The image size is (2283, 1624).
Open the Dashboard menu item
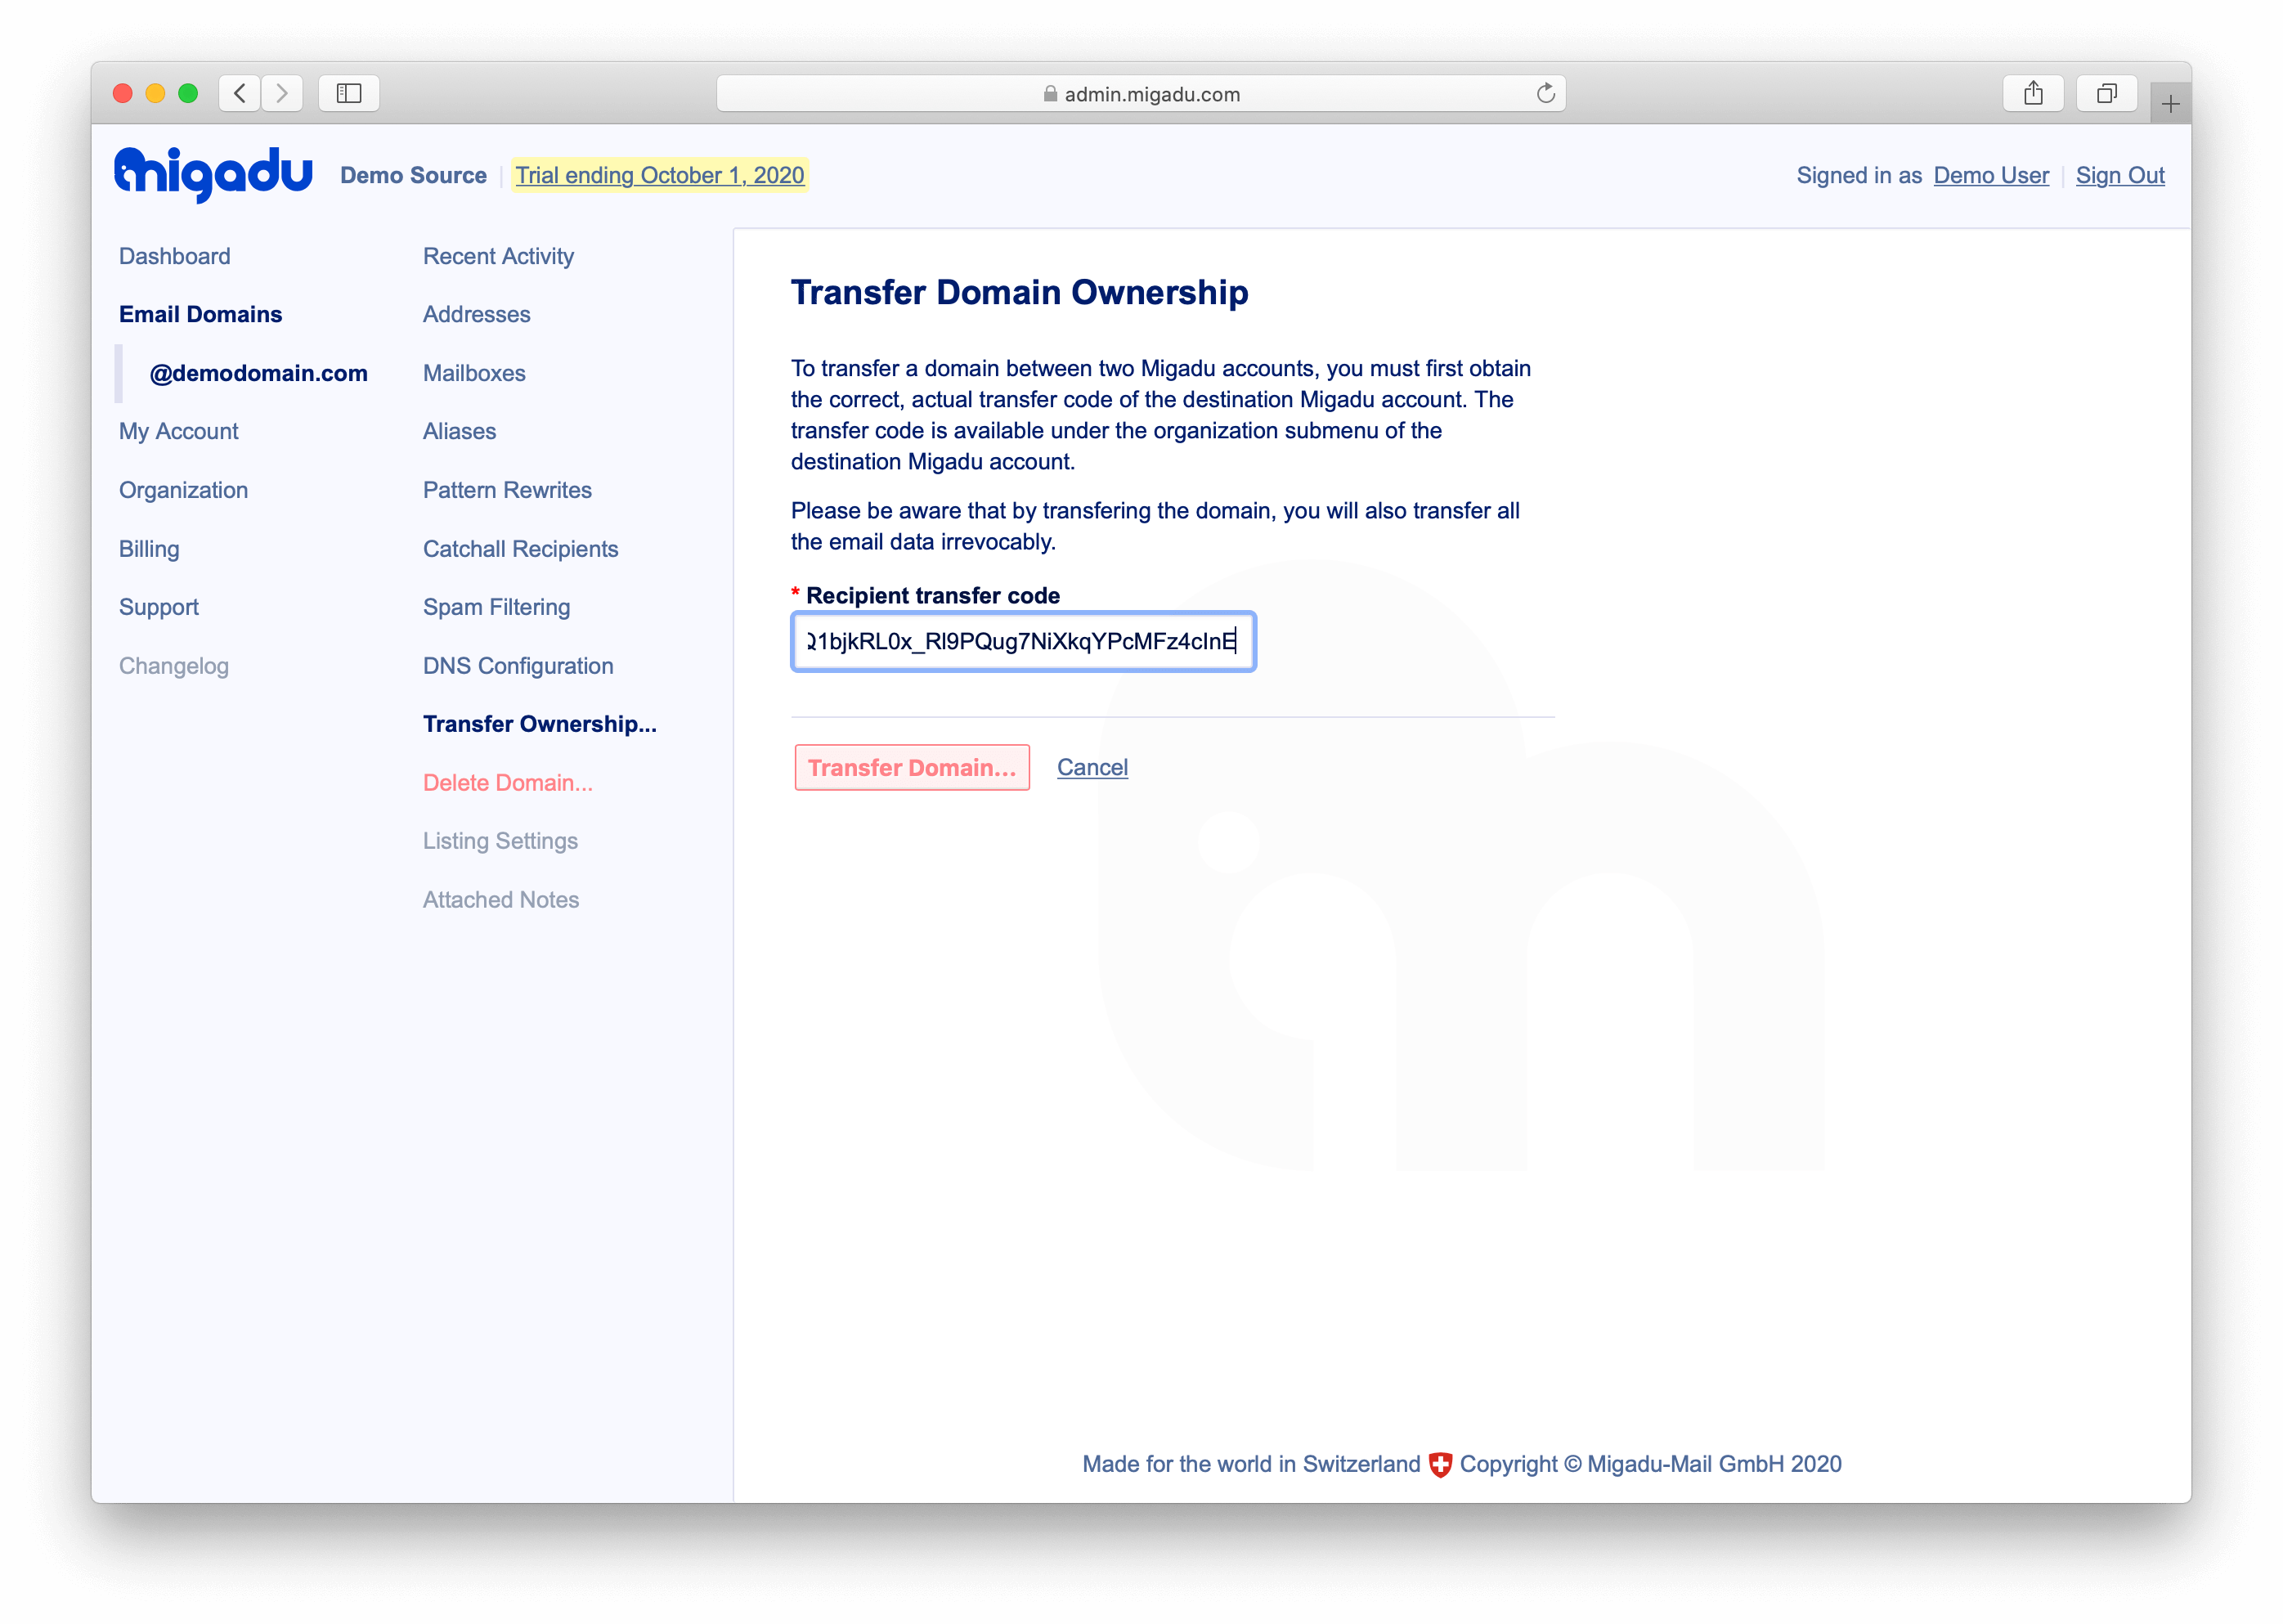(x=175, y=256)
